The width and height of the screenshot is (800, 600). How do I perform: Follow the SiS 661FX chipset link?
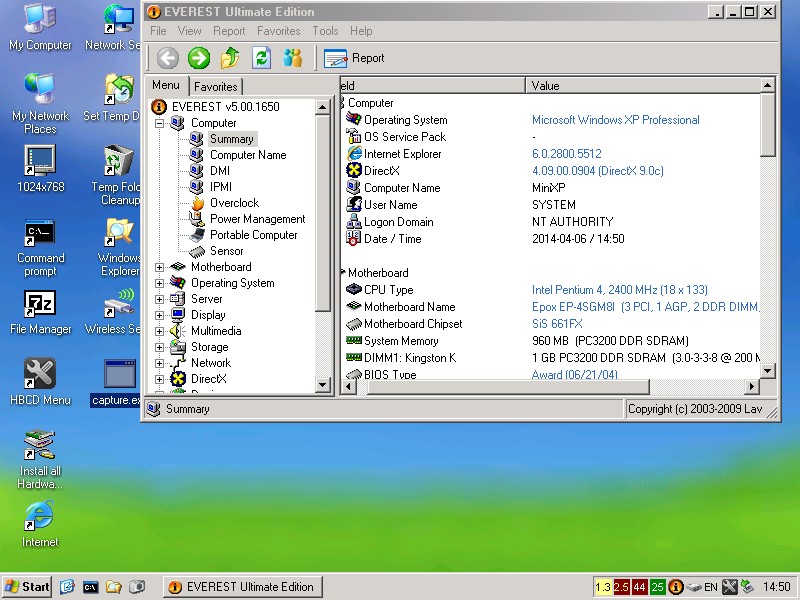[x=557, y=323]
